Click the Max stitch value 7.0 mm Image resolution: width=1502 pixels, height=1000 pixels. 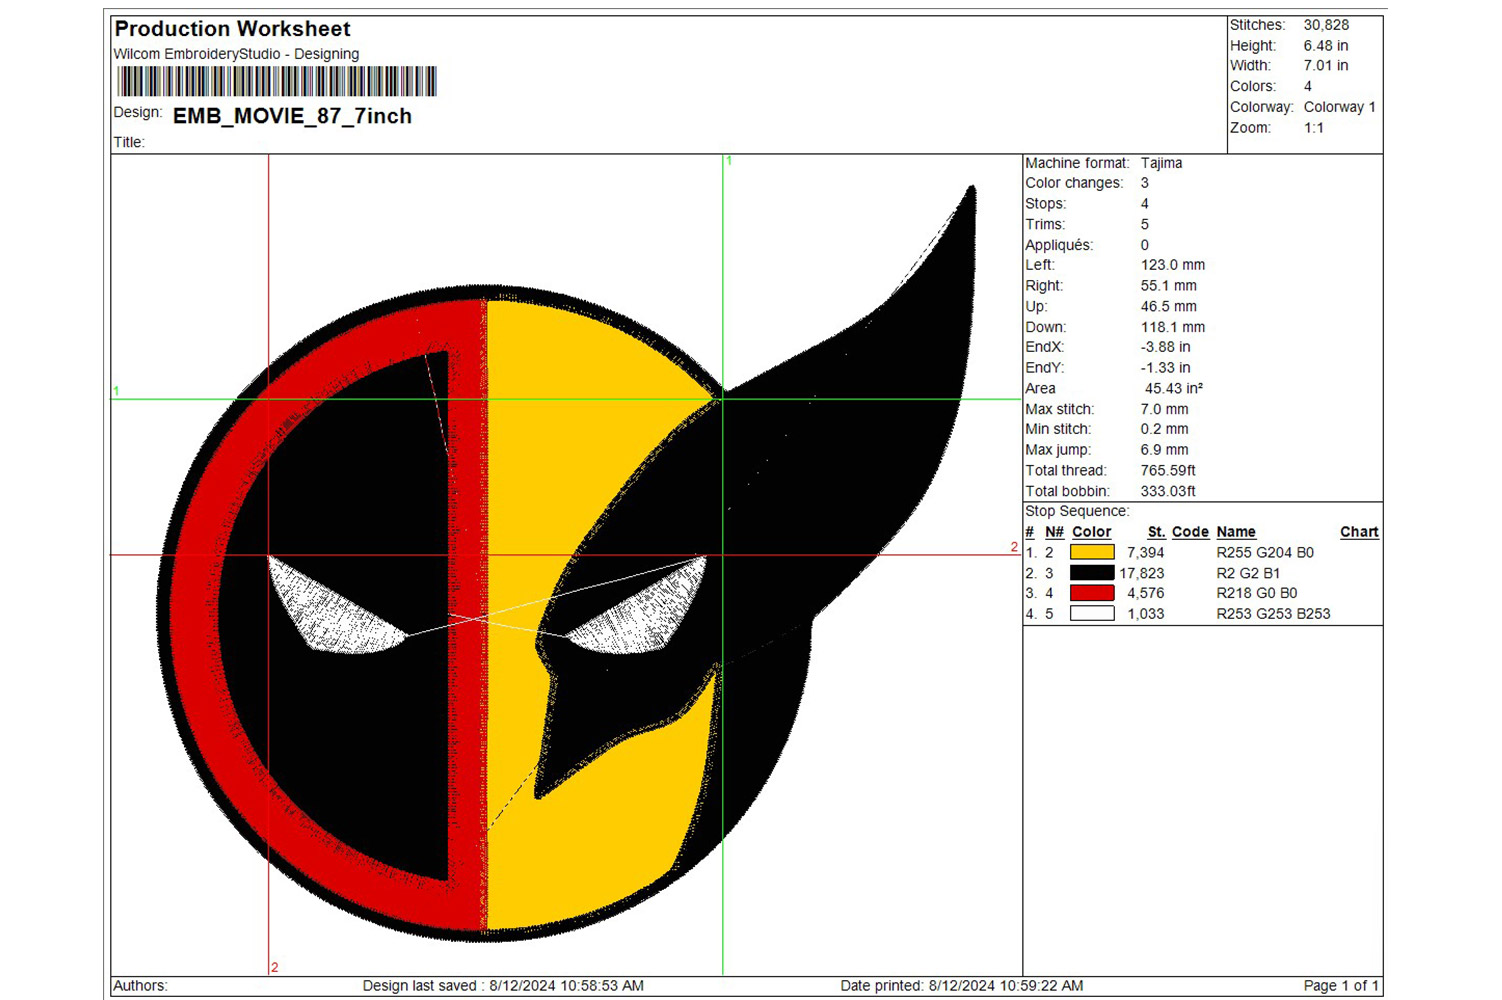pos(1165,409)
